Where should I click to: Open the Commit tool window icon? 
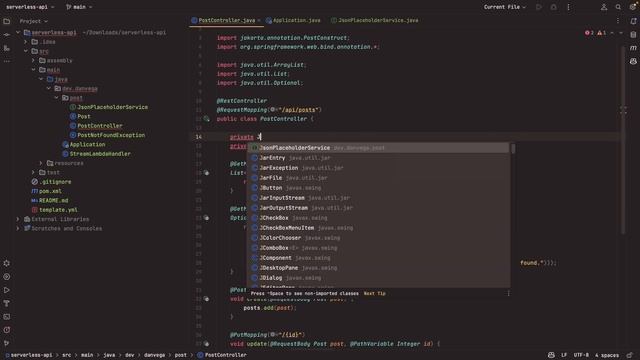point(7,35)
